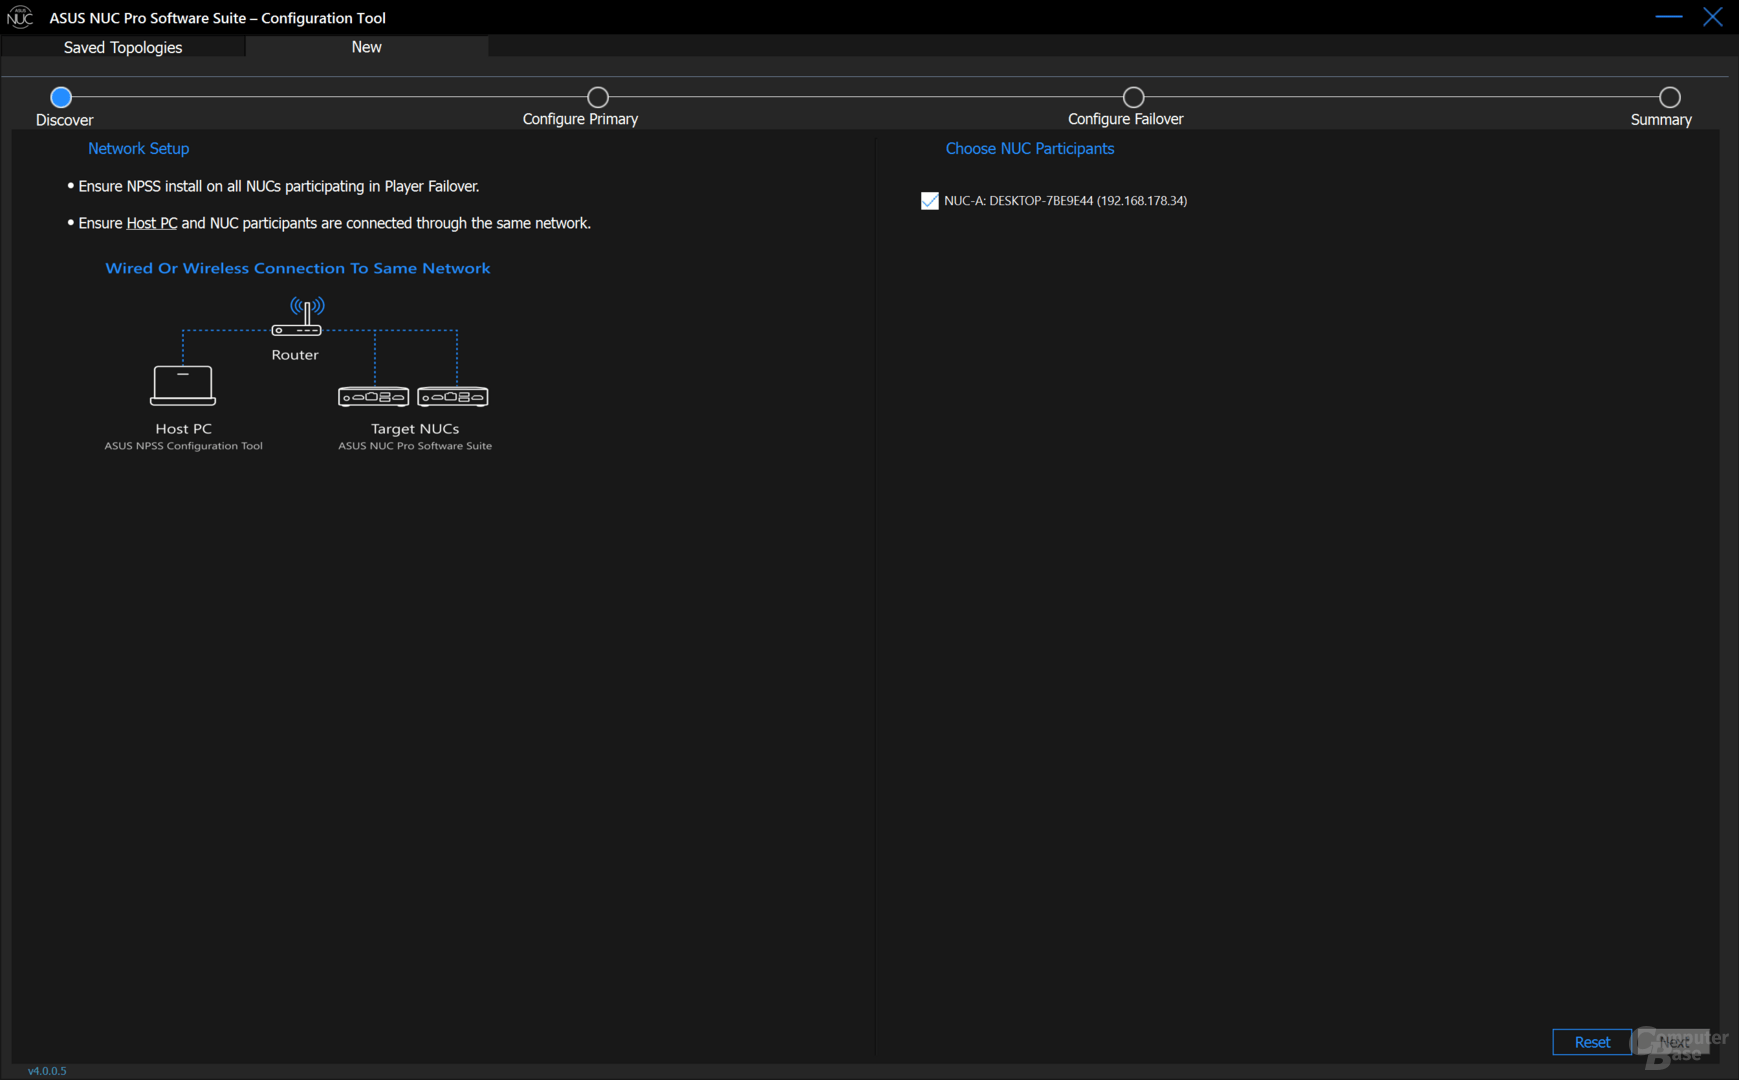1739x1080 pixels.
Task: Click the Discover step circle
Action: pos(61,97)
